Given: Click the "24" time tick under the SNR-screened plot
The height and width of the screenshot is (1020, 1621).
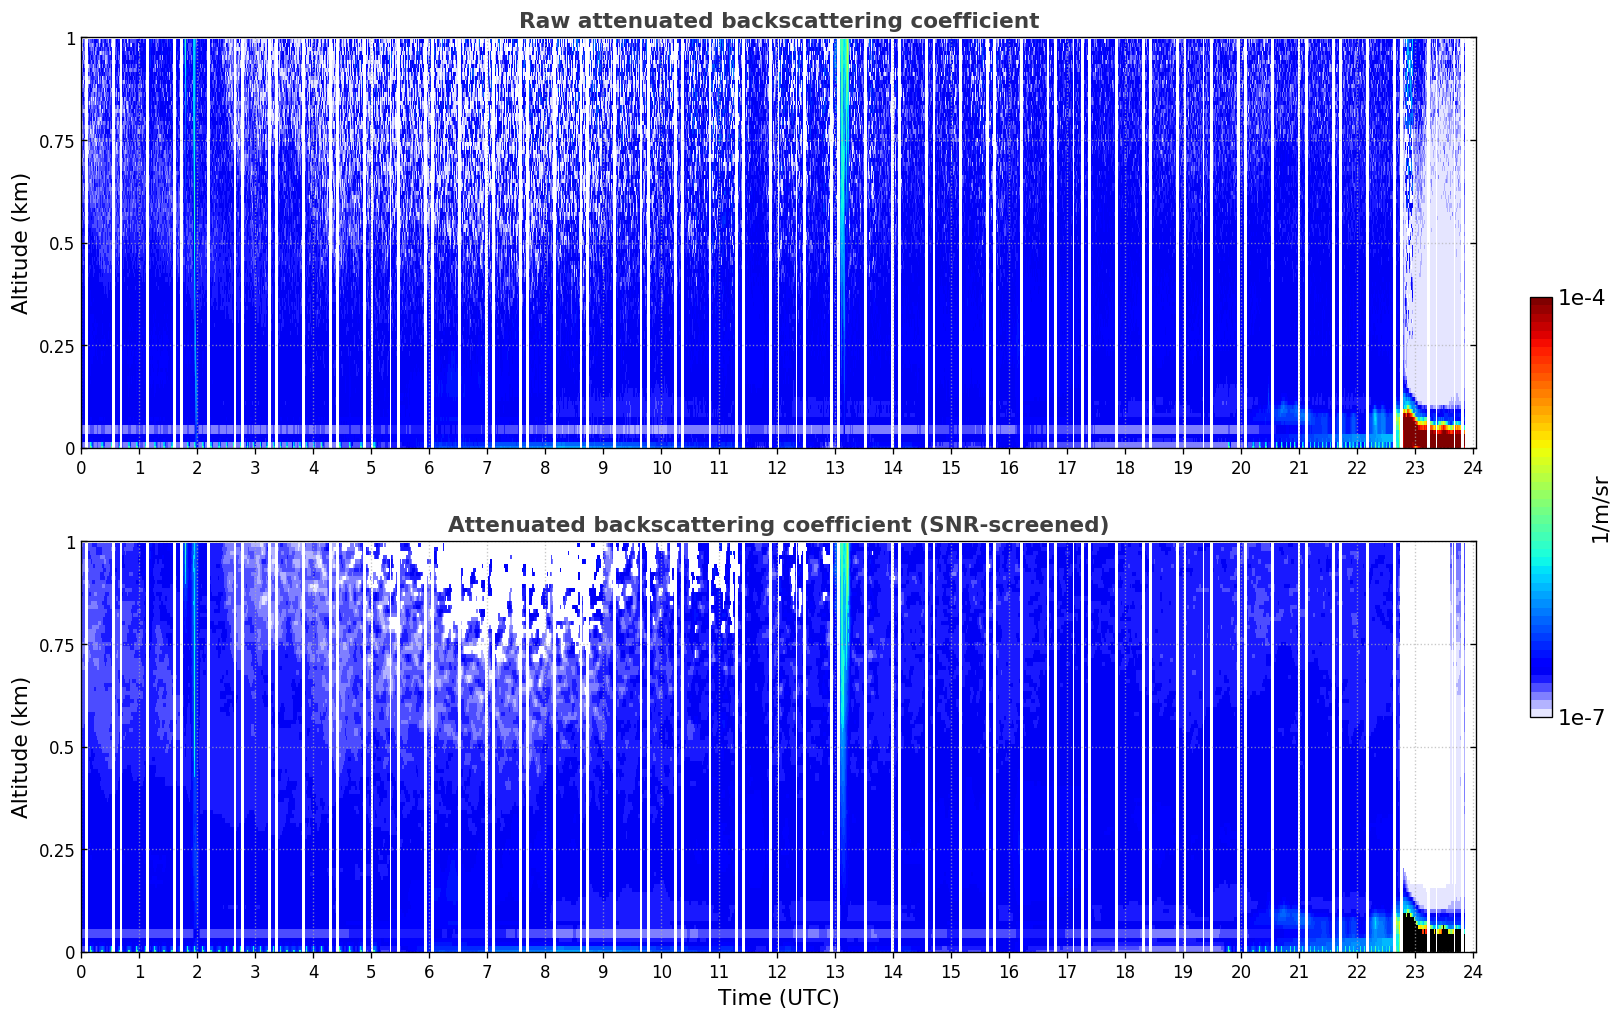Looking at the screenshot, I should [x=1473, y=972].
